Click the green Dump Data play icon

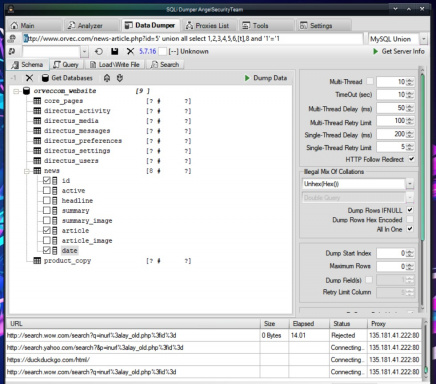247,78
